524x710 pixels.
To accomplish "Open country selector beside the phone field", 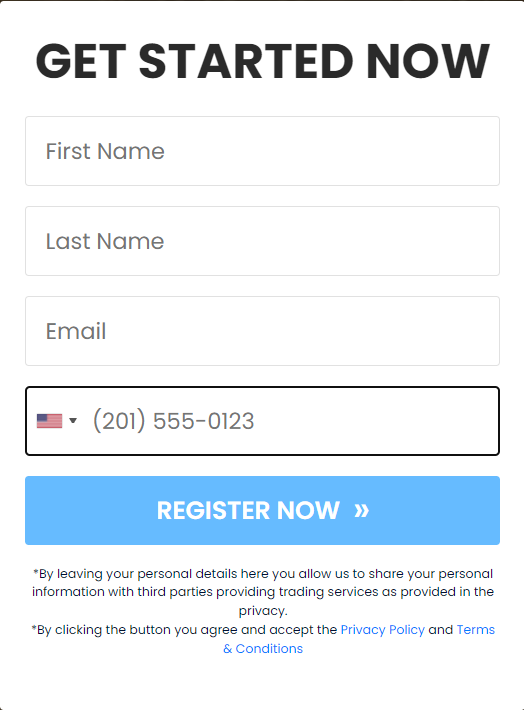I will click(x=57, y=421).
